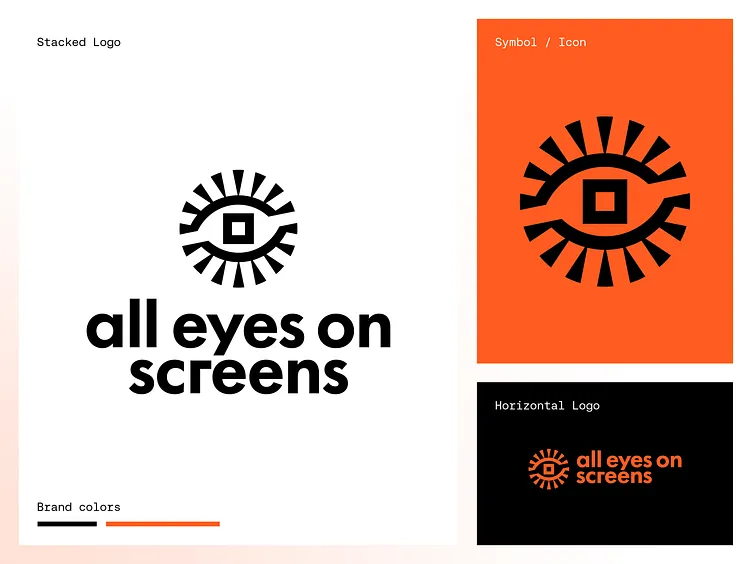Click the small orange eye icon in the horizontal logo
The image size is (752, 564).
click(549, 469)
